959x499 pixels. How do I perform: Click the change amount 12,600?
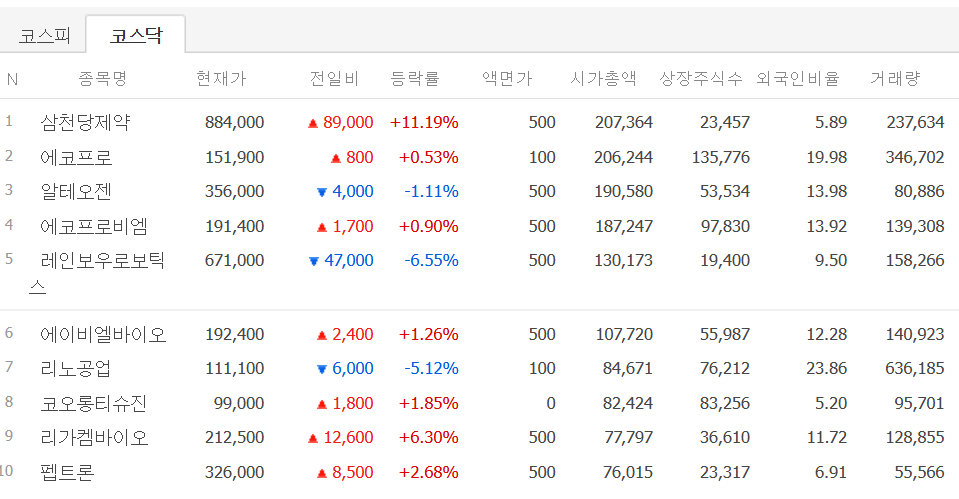pyautogui.click(x=348, y=437)
